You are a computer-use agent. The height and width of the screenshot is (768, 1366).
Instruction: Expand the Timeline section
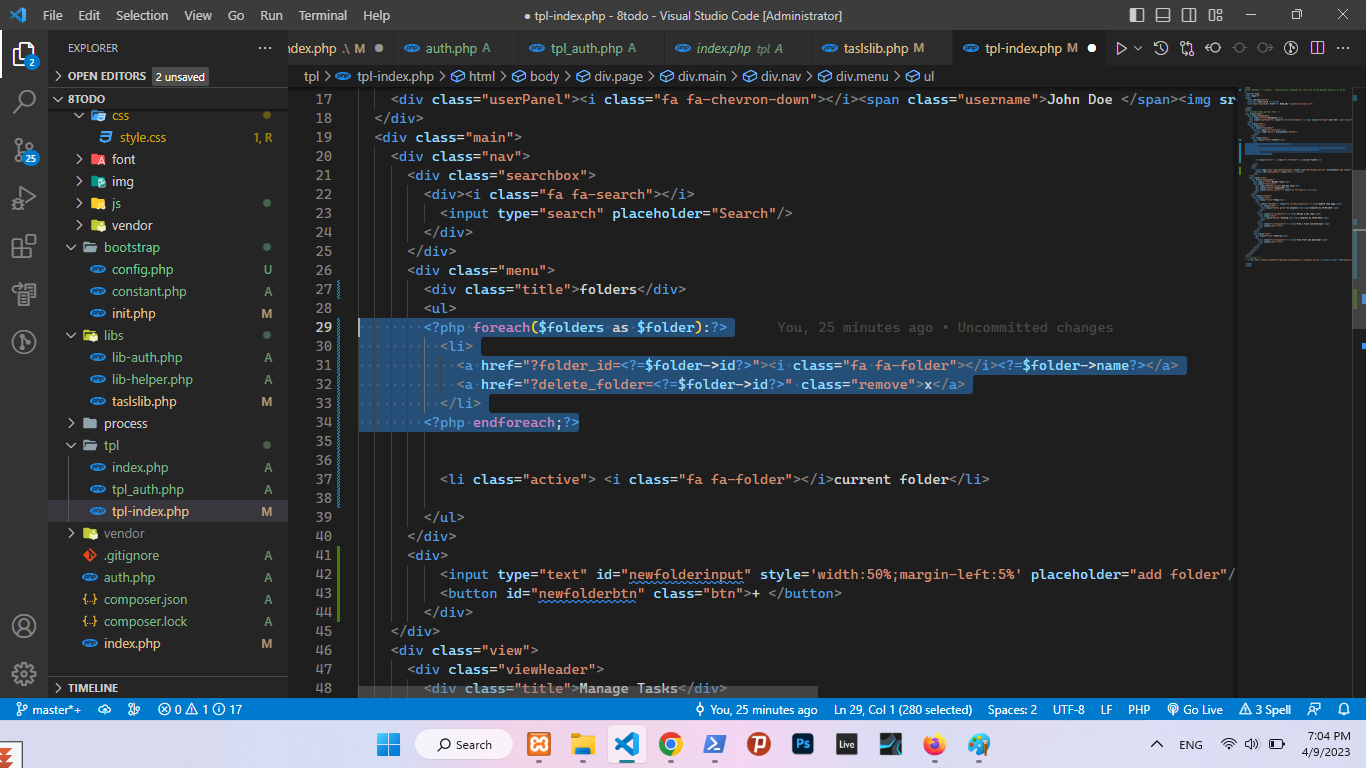(168, 688)
